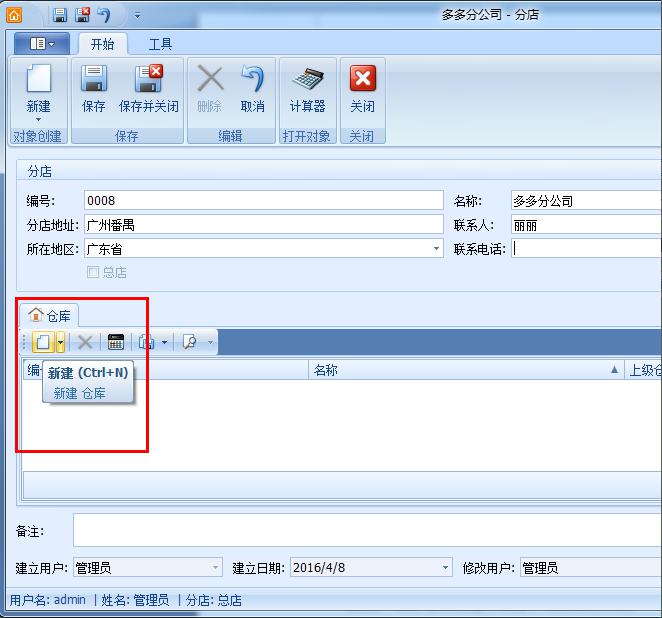Select the 仓库 tab

tap(50, 315)
